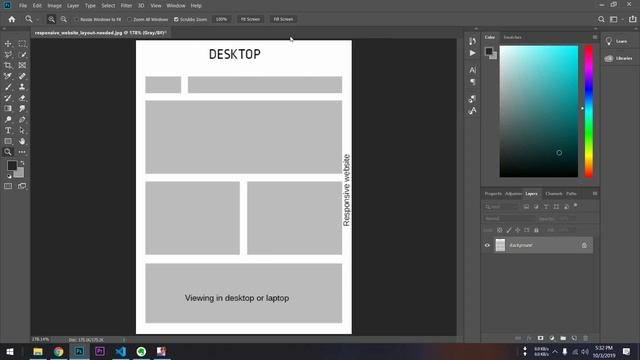Open the screen mode options
The image size is (640, 360).
(x=22, y=186)
